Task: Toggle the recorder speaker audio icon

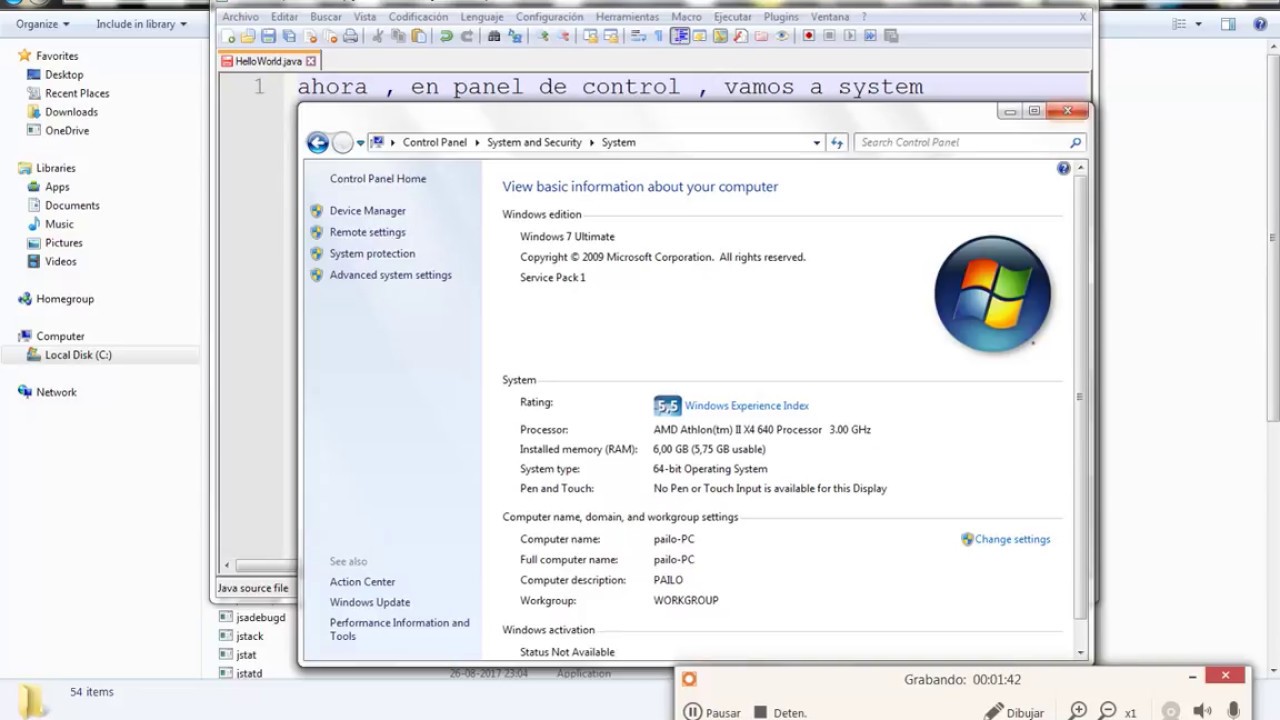Action: click(1202, 711)
